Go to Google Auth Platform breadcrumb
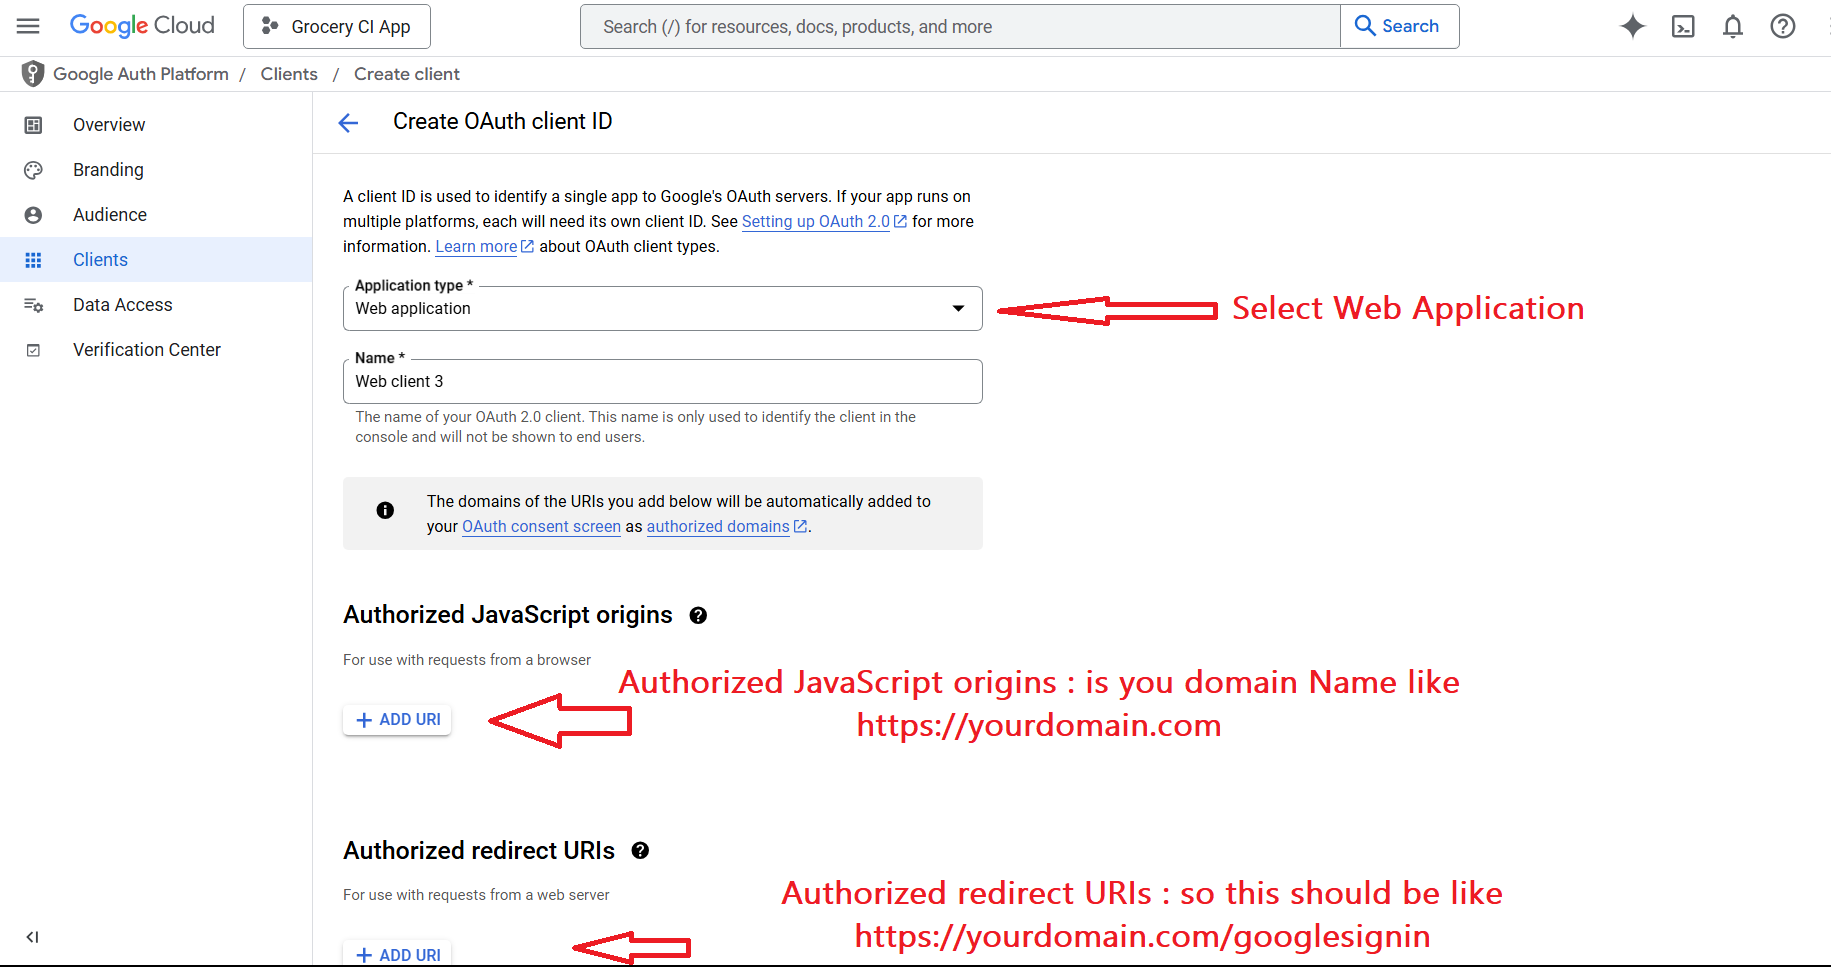Screen dimensions: 1831x967 141,74
